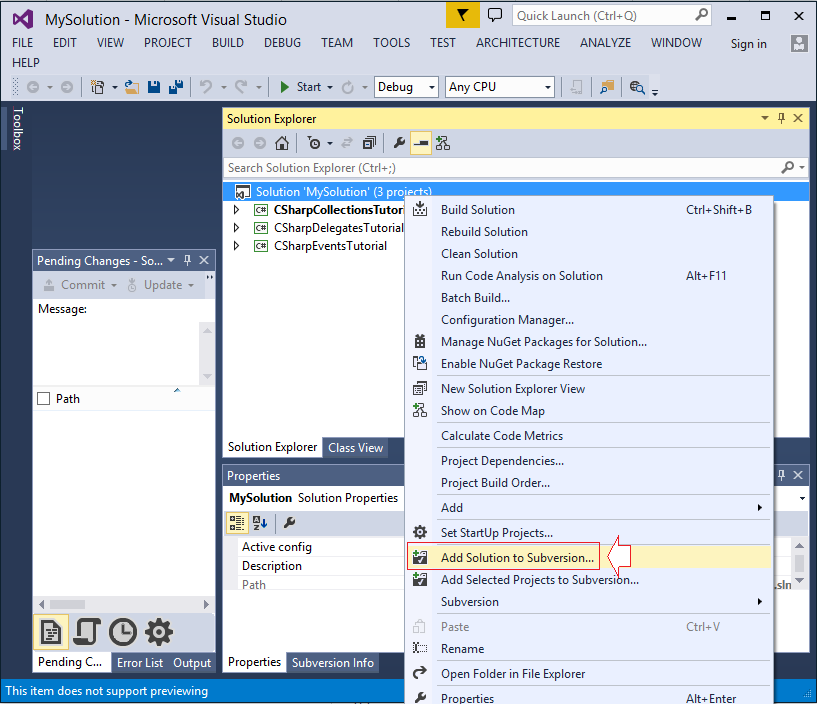Toggle the Preview Selected Items button

click(421, 143)
